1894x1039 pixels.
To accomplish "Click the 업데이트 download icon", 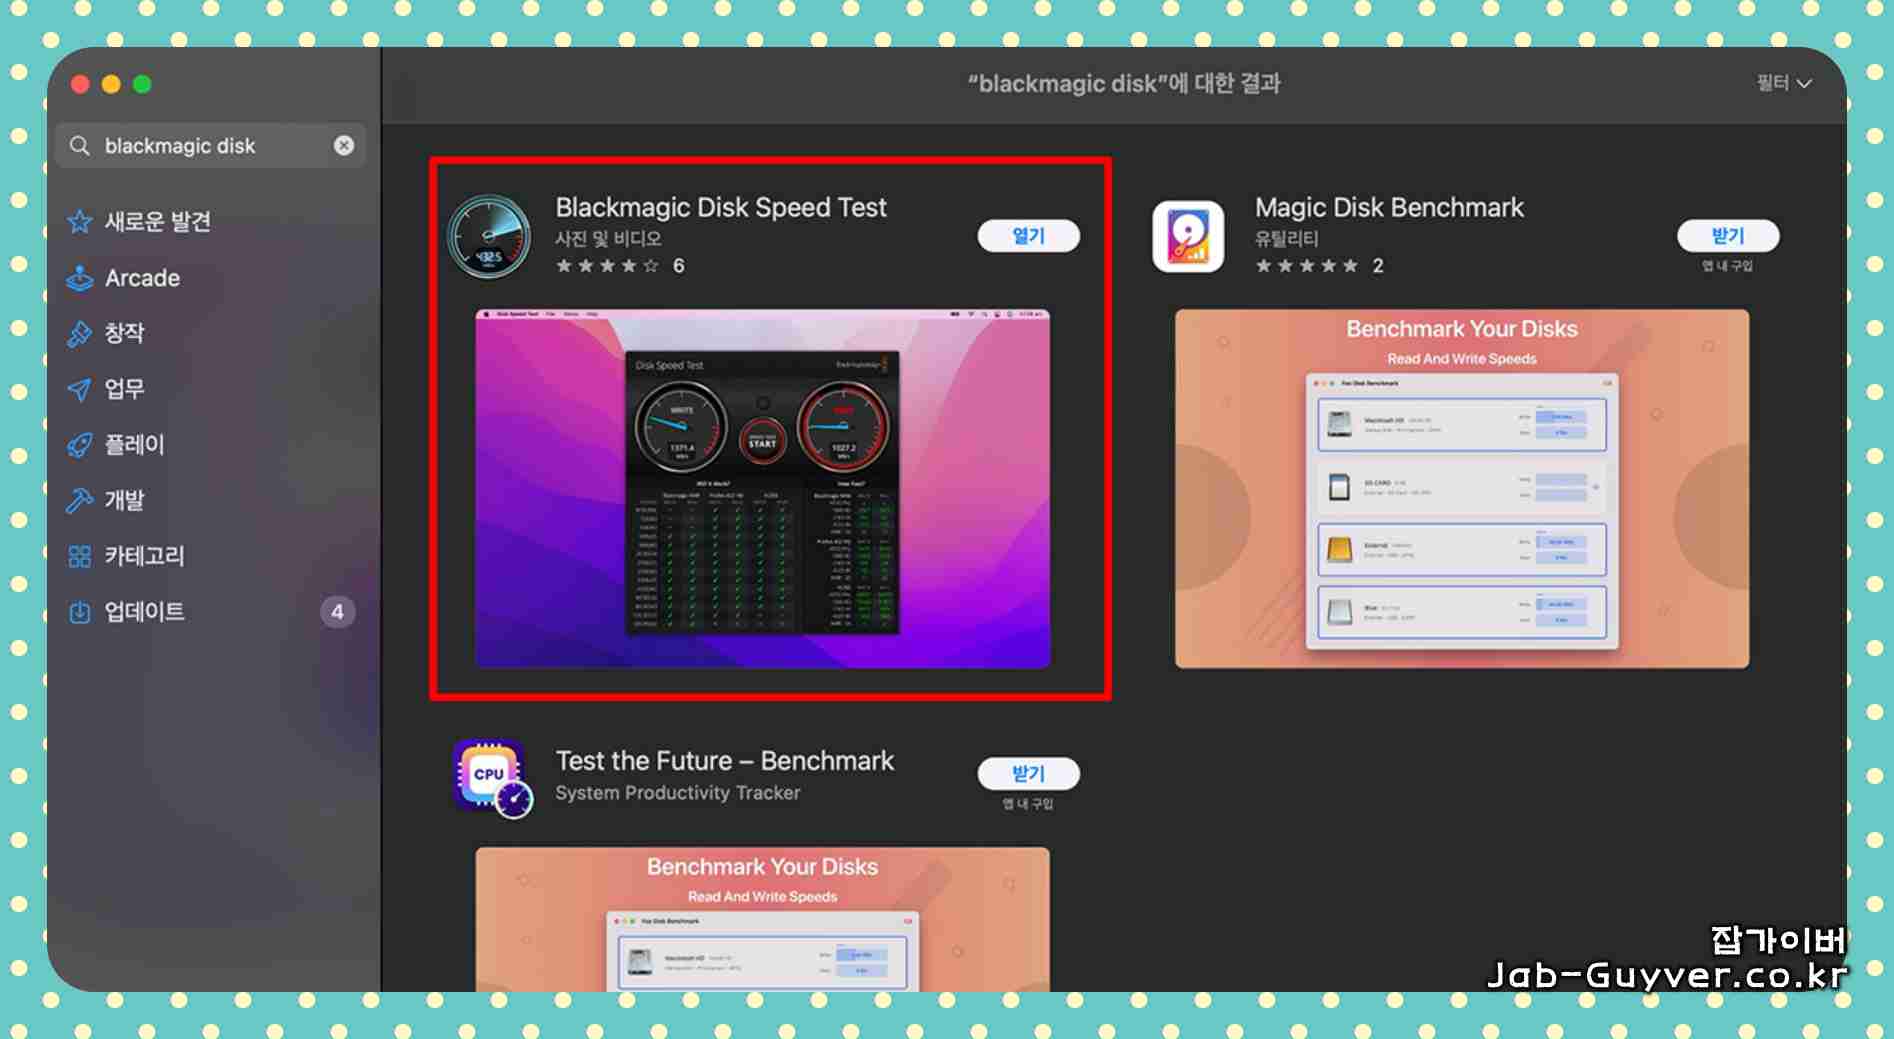I will point(80,612).
